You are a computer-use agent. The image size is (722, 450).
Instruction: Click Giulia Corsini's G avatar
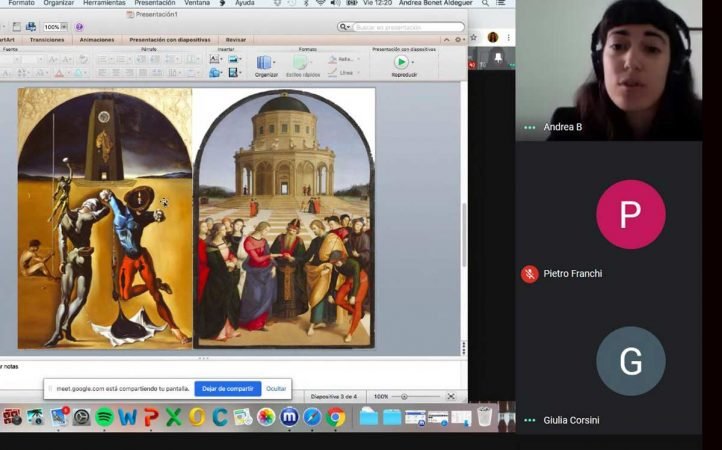pos(631,361)
